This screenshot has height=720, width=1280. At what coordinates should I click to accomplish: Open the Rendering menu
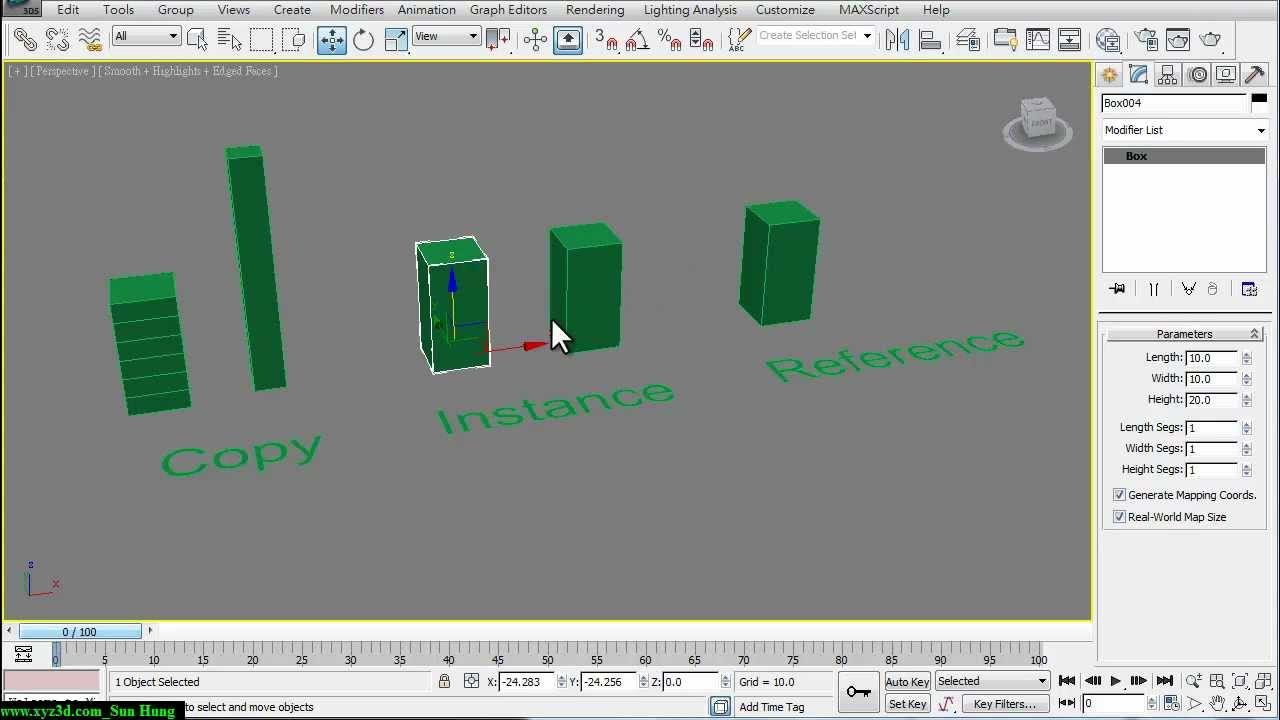click(595, 10)
